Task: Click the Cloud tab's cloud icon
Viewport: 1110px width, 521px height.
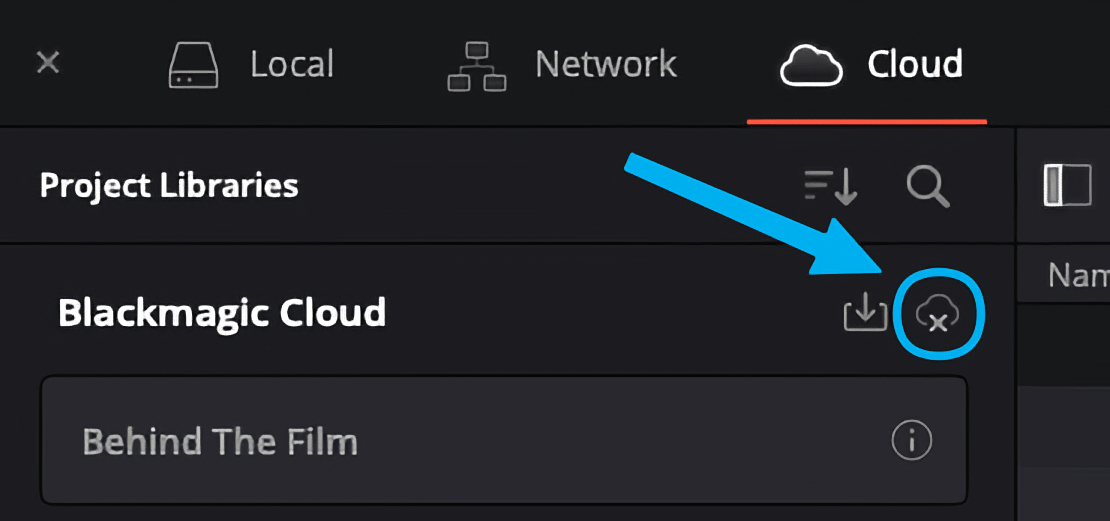Action: pos(812,66)
